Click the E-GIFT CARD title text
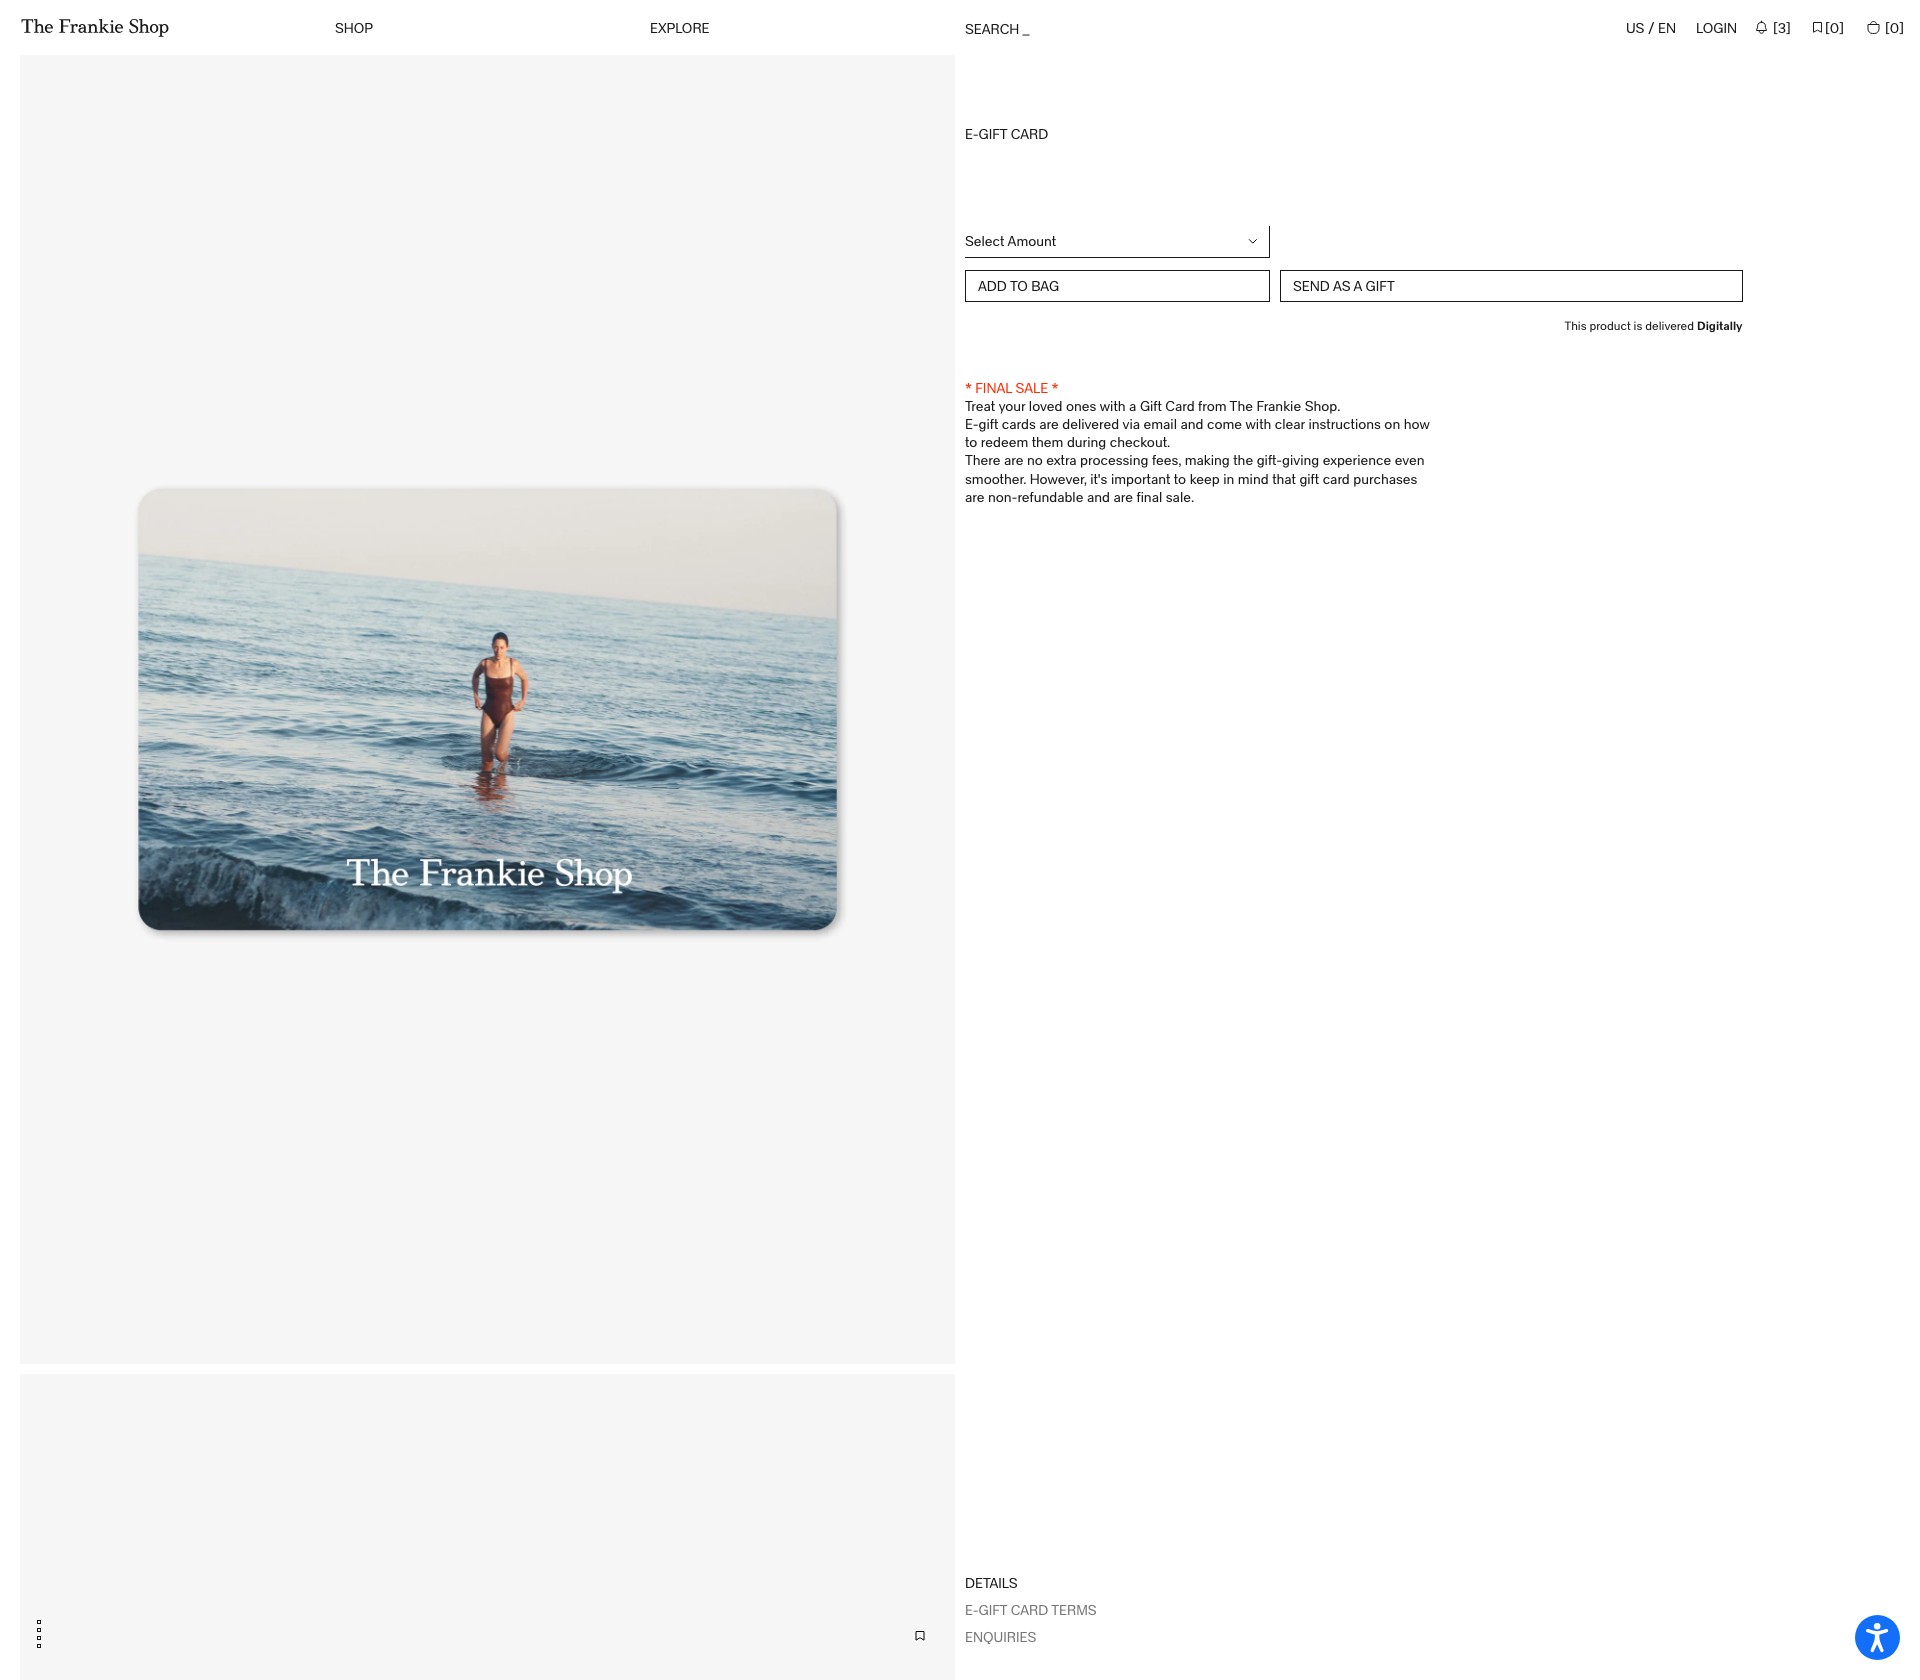Viewport: 1920px width, 1680px height. pos(1006,134)
